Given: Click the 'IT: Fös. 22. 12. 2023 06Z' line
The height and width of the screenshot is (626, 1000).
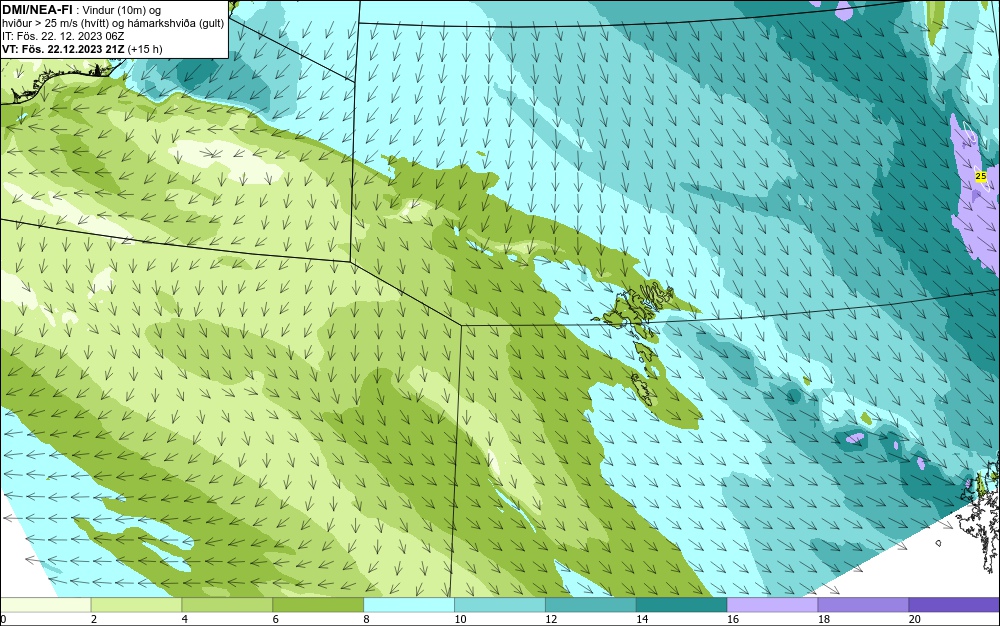Looking at the screenshot, I should click(x=63, y=36).
